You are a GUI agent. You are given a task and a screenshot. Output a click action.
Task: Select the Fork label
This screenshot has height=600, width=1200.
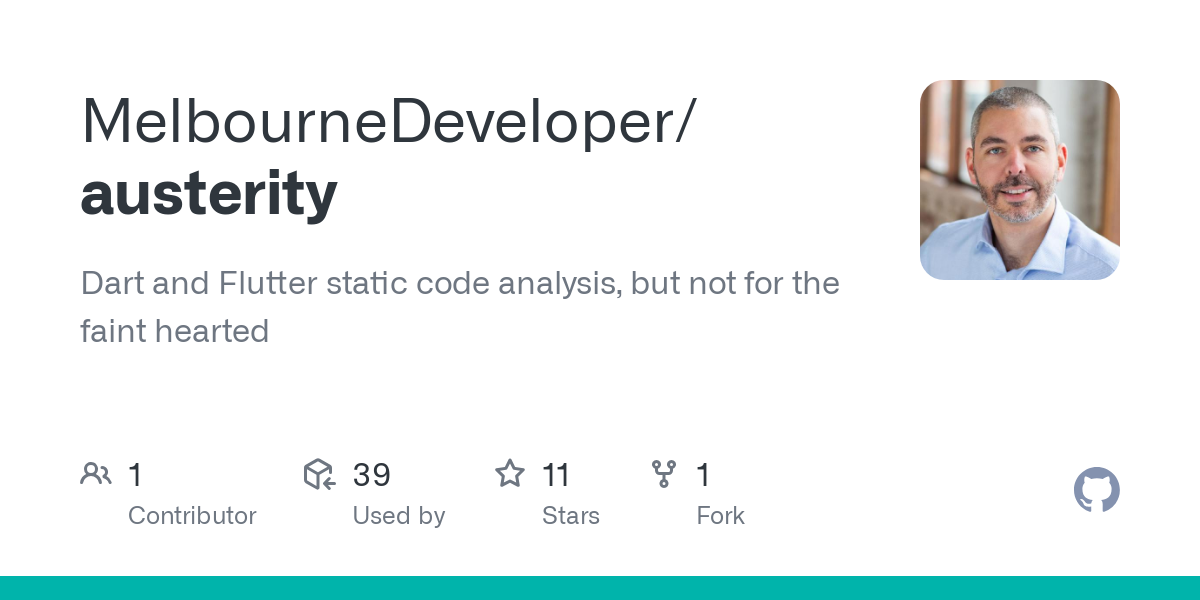720,516
